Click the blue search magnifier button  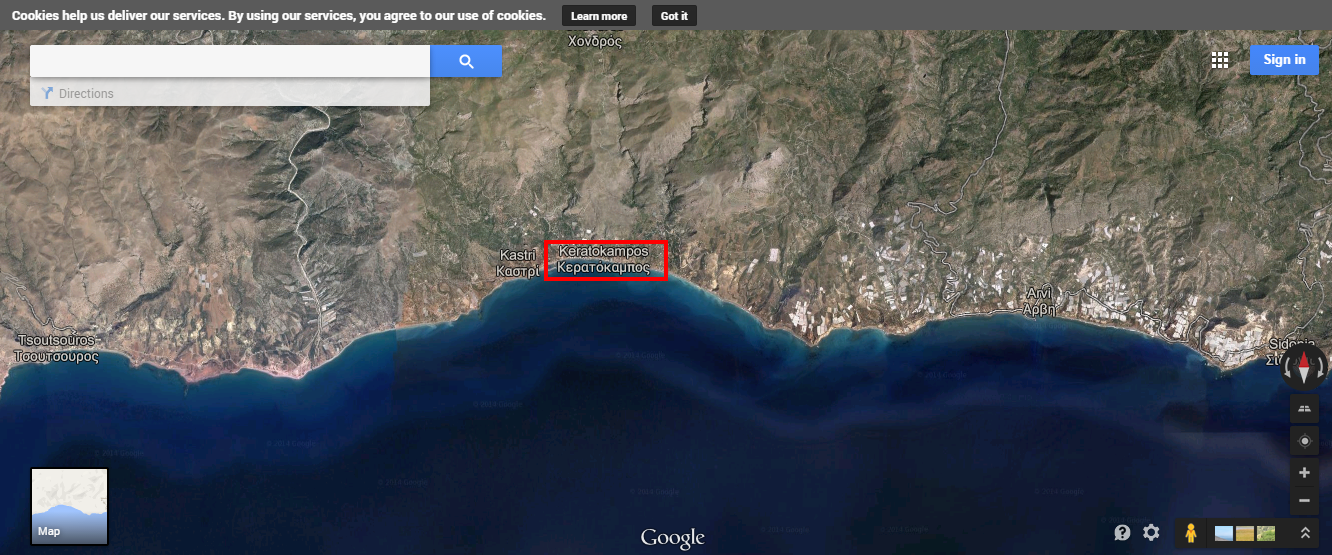click(466, 61)
